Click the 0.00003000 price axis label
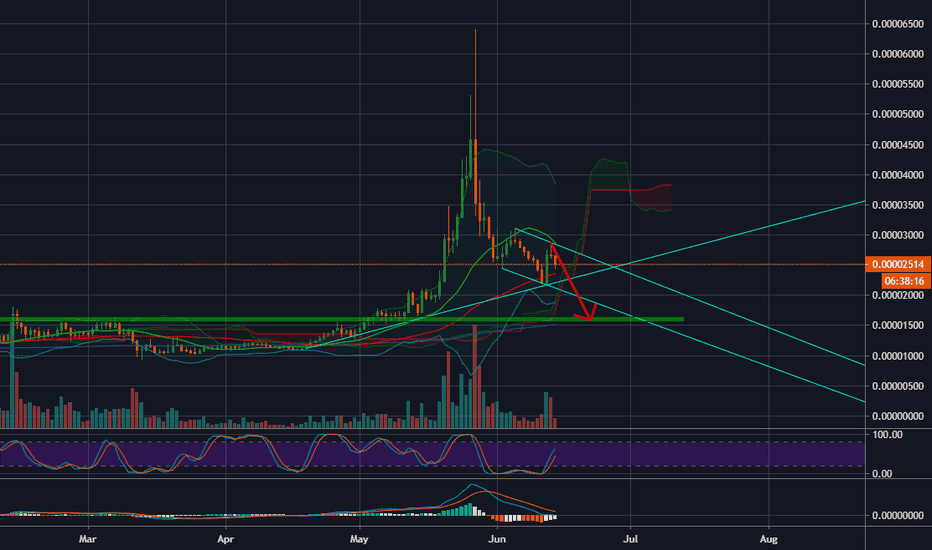 click(x=898, y=235)
